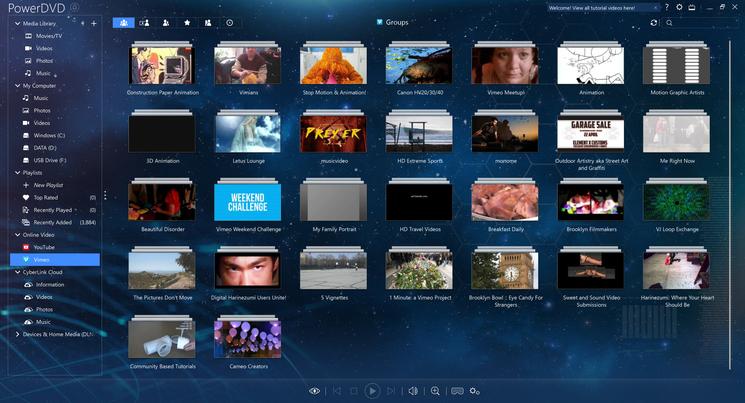Click the vertical scrollbar on the right
745x403 pixels.
pyautogui.click(x=730, y=204)
